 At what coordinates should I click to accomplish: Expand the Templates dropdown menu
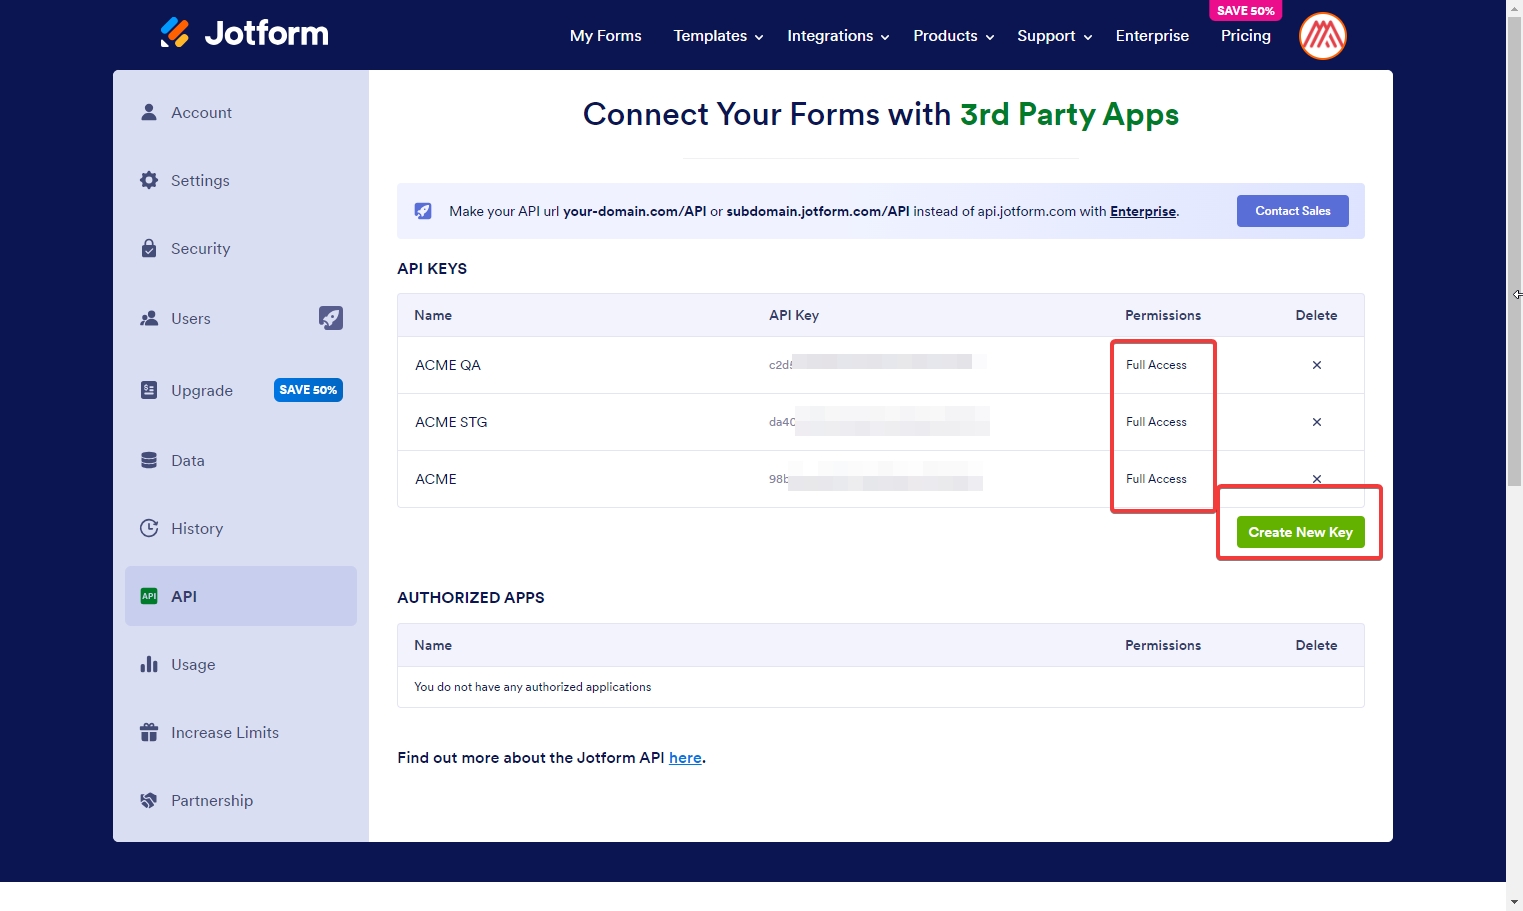[x=718, y=36]
